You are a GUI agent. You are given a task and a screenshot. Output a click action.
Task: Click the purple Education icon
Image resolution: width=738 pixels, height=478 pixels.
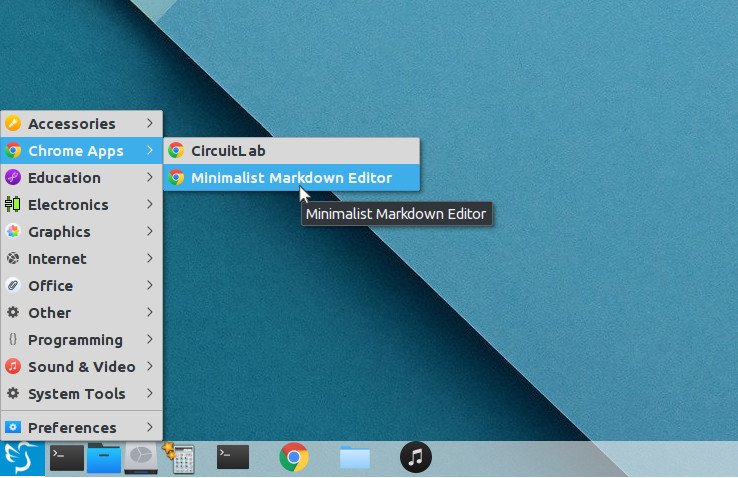coord(13,177)
